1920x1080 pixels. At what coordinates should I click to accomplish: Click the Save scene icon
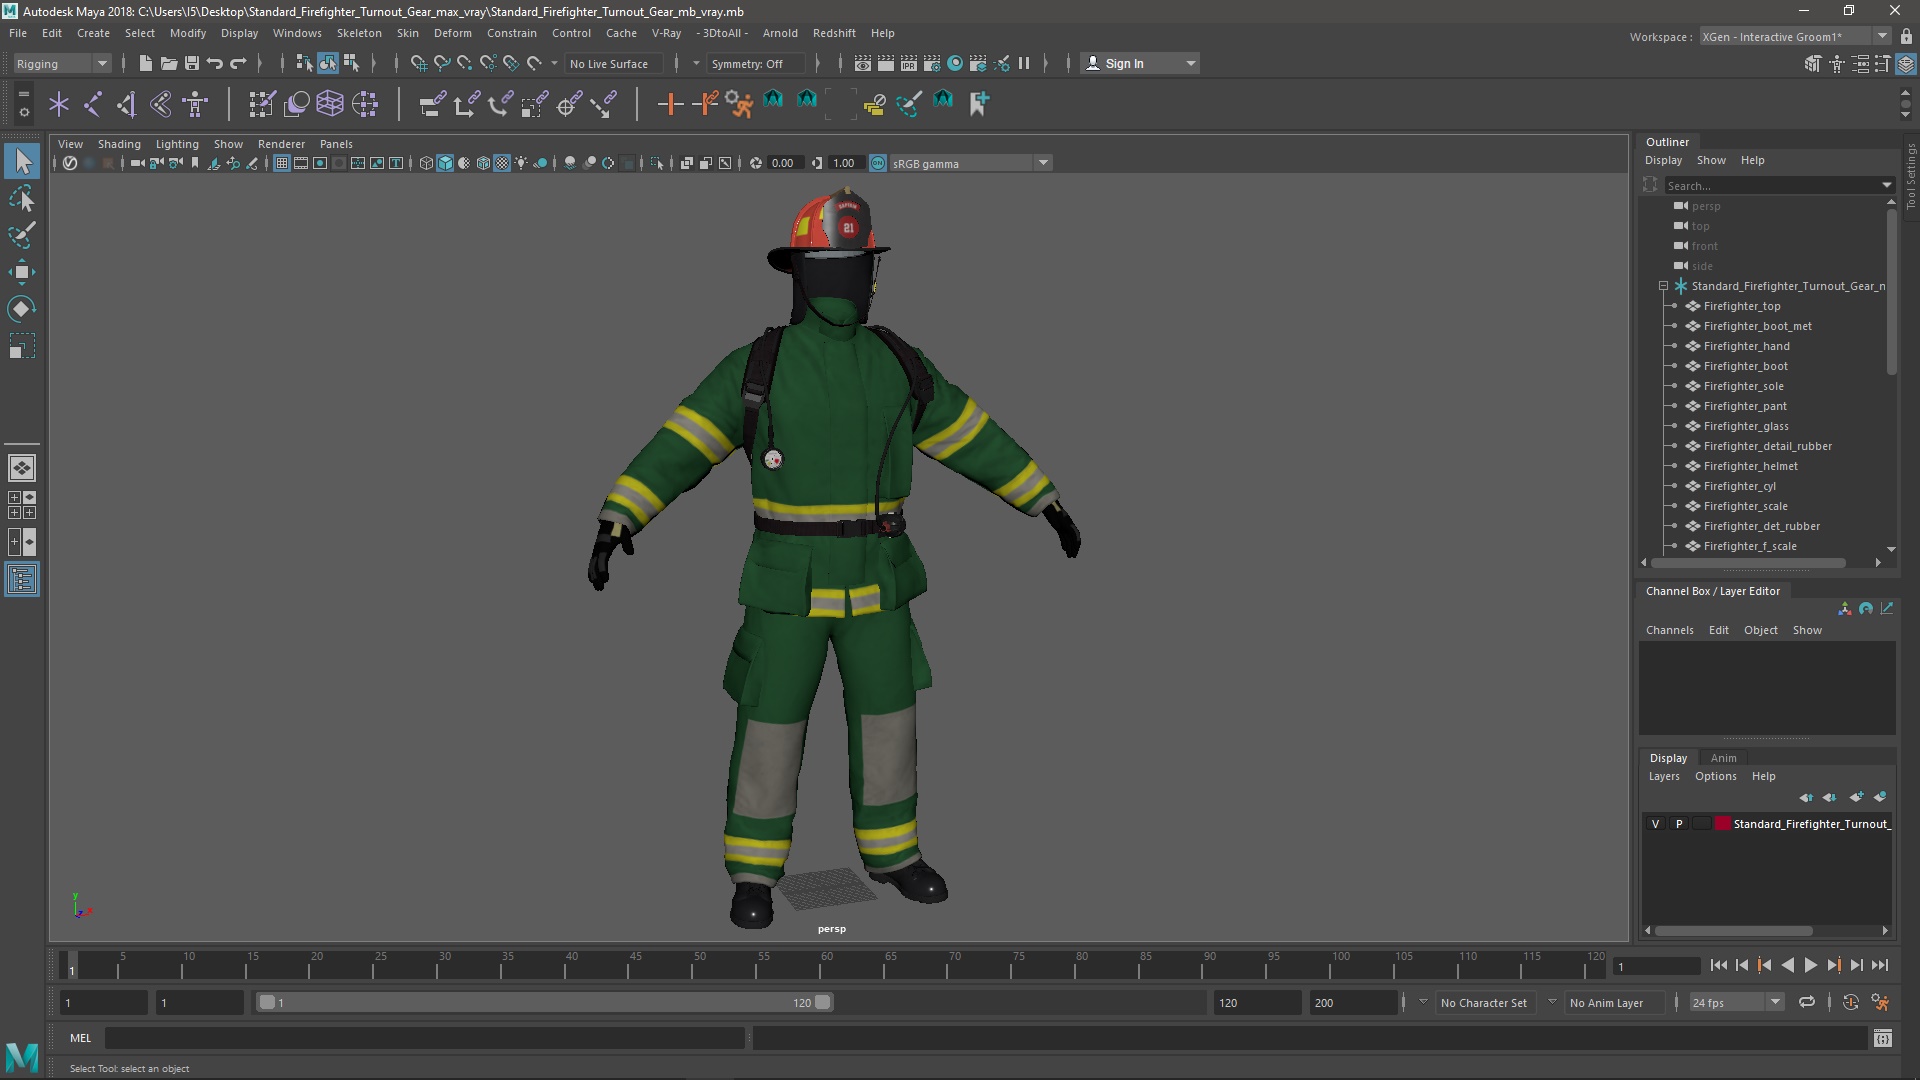click(191, 63)
